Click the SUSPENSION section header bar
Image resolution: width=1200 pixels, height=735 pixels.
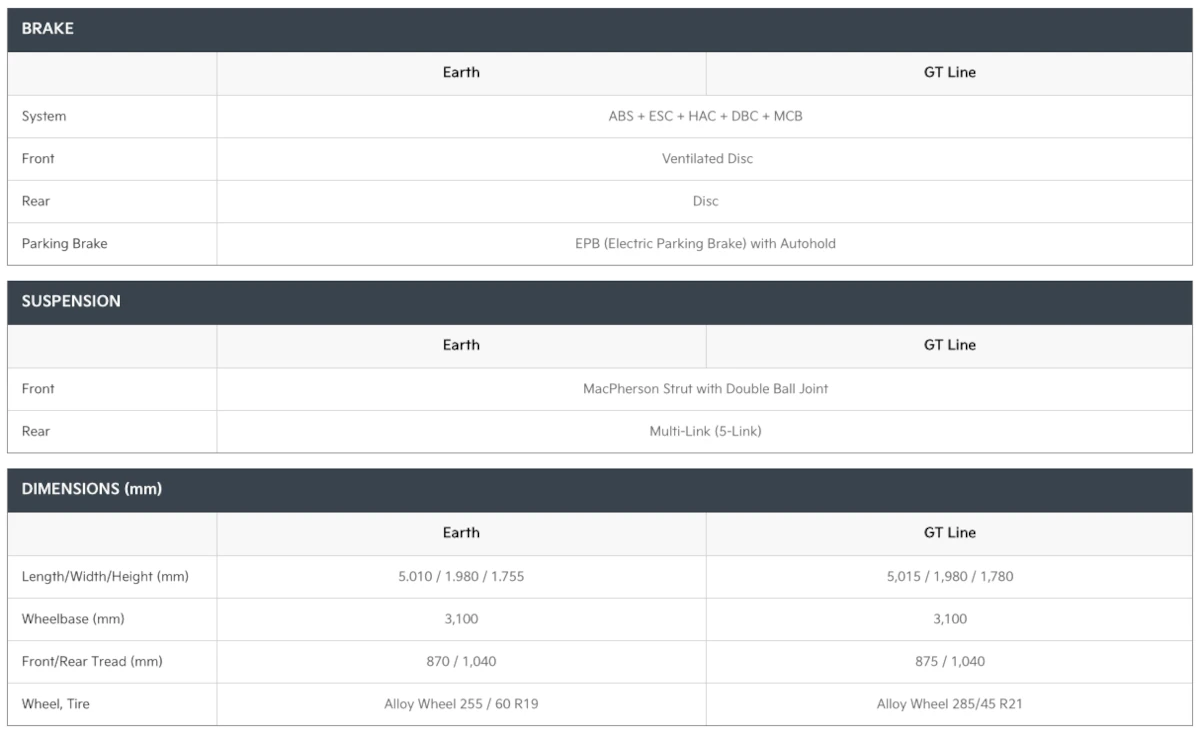pyautogui.click(x=600, y=302)
